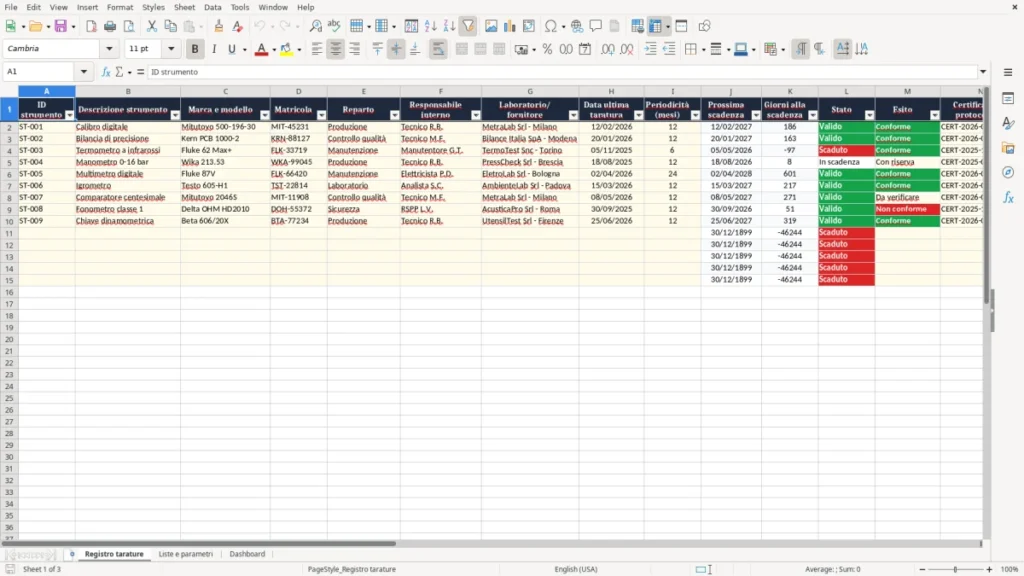Open sidebar Navigator compass icon
The width and height of the screenshot is (1024, 576).
click(1008, 172)
